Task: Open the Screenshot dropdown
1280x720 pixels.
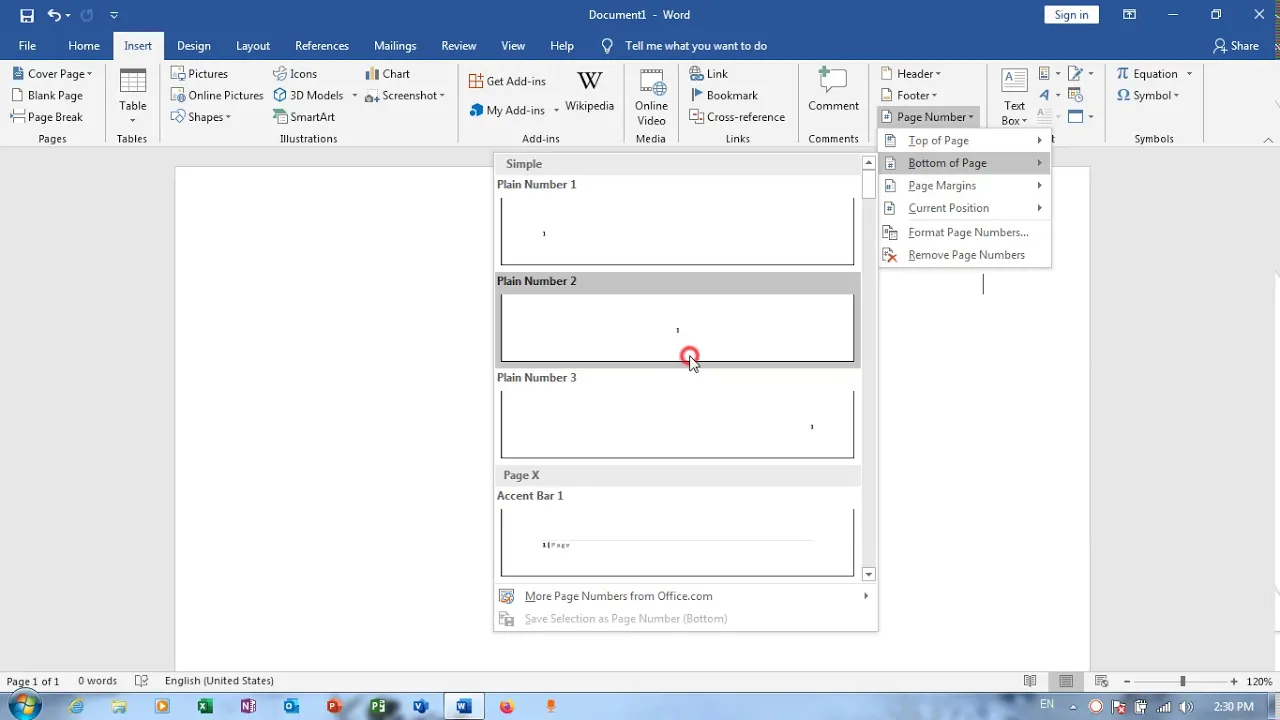Action: click(x=405, y=95)
